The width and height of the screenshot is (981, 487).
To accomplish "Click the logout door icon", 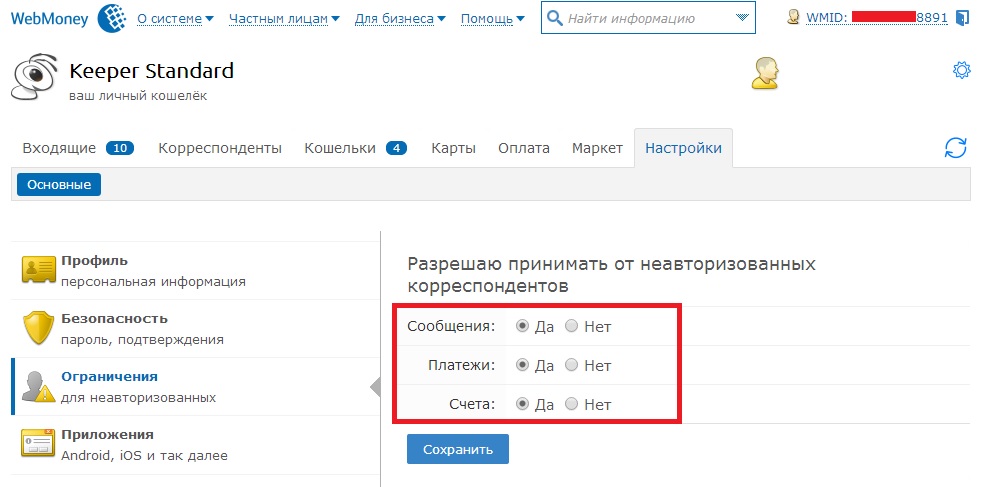I will (962, 18).
